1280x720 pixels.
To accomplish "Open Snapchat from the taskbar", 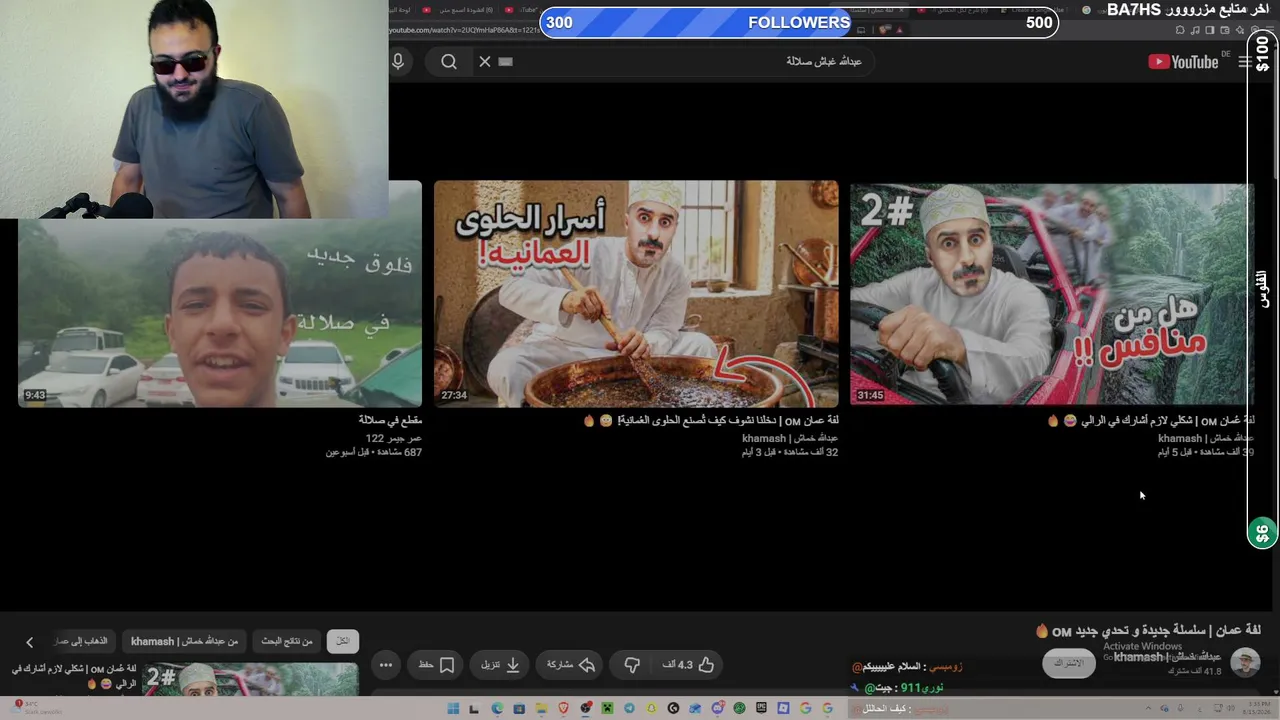I will pyautogui.click(x=651, y=709).
